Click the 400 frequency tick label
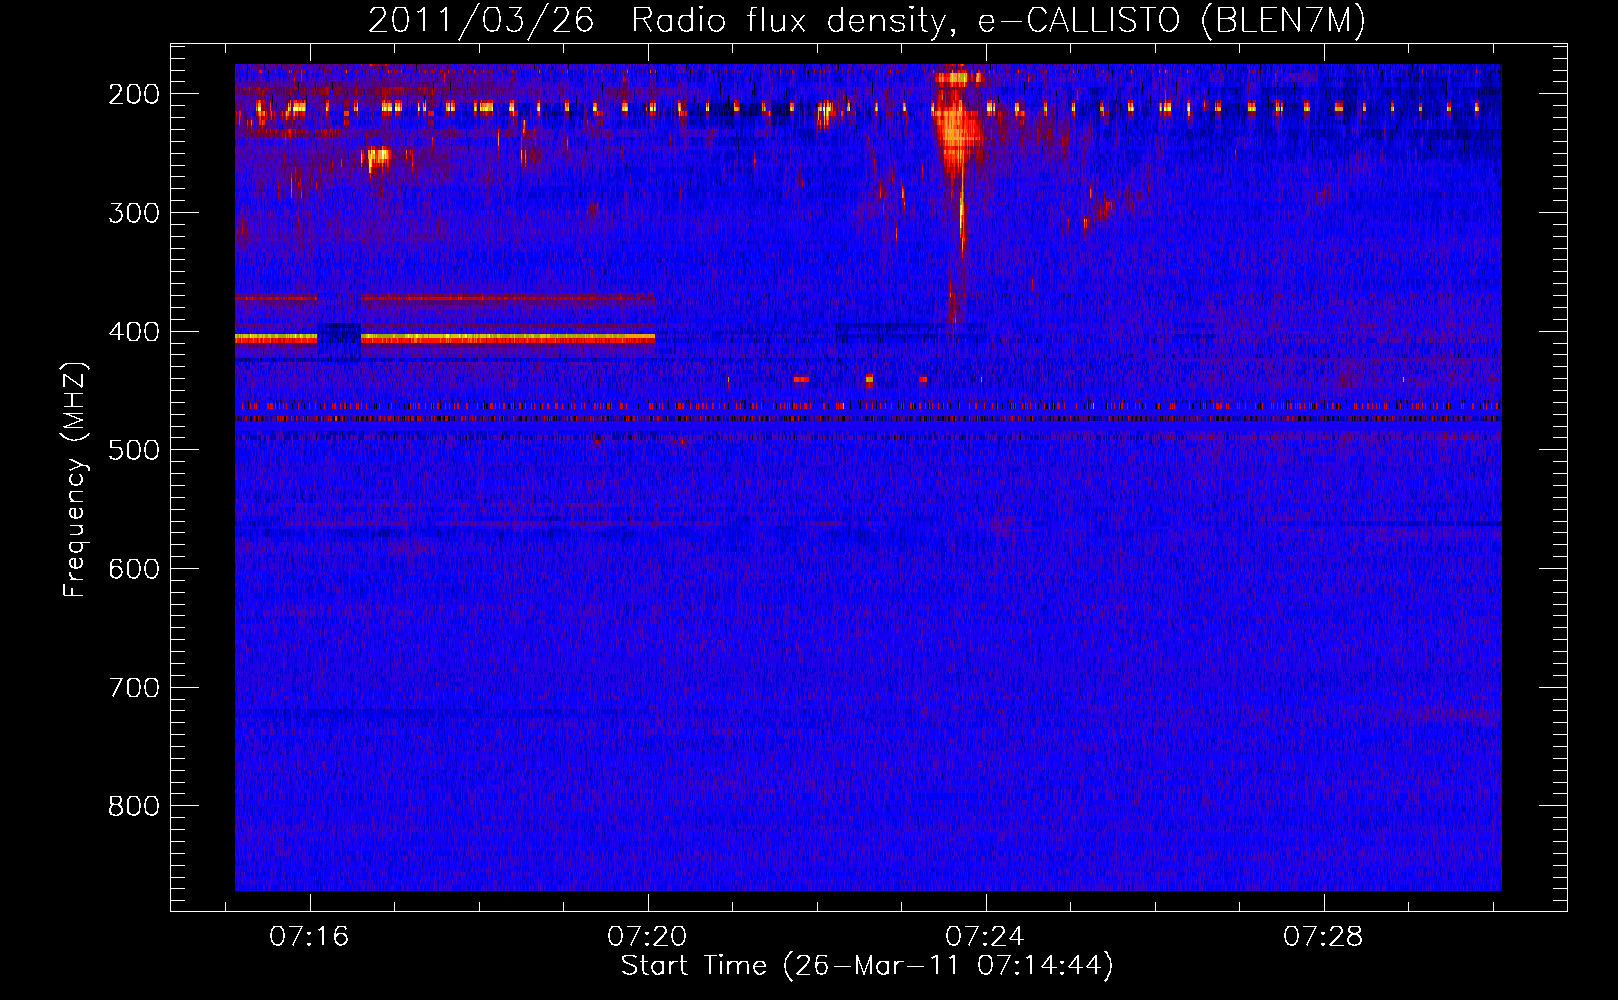 134,332
